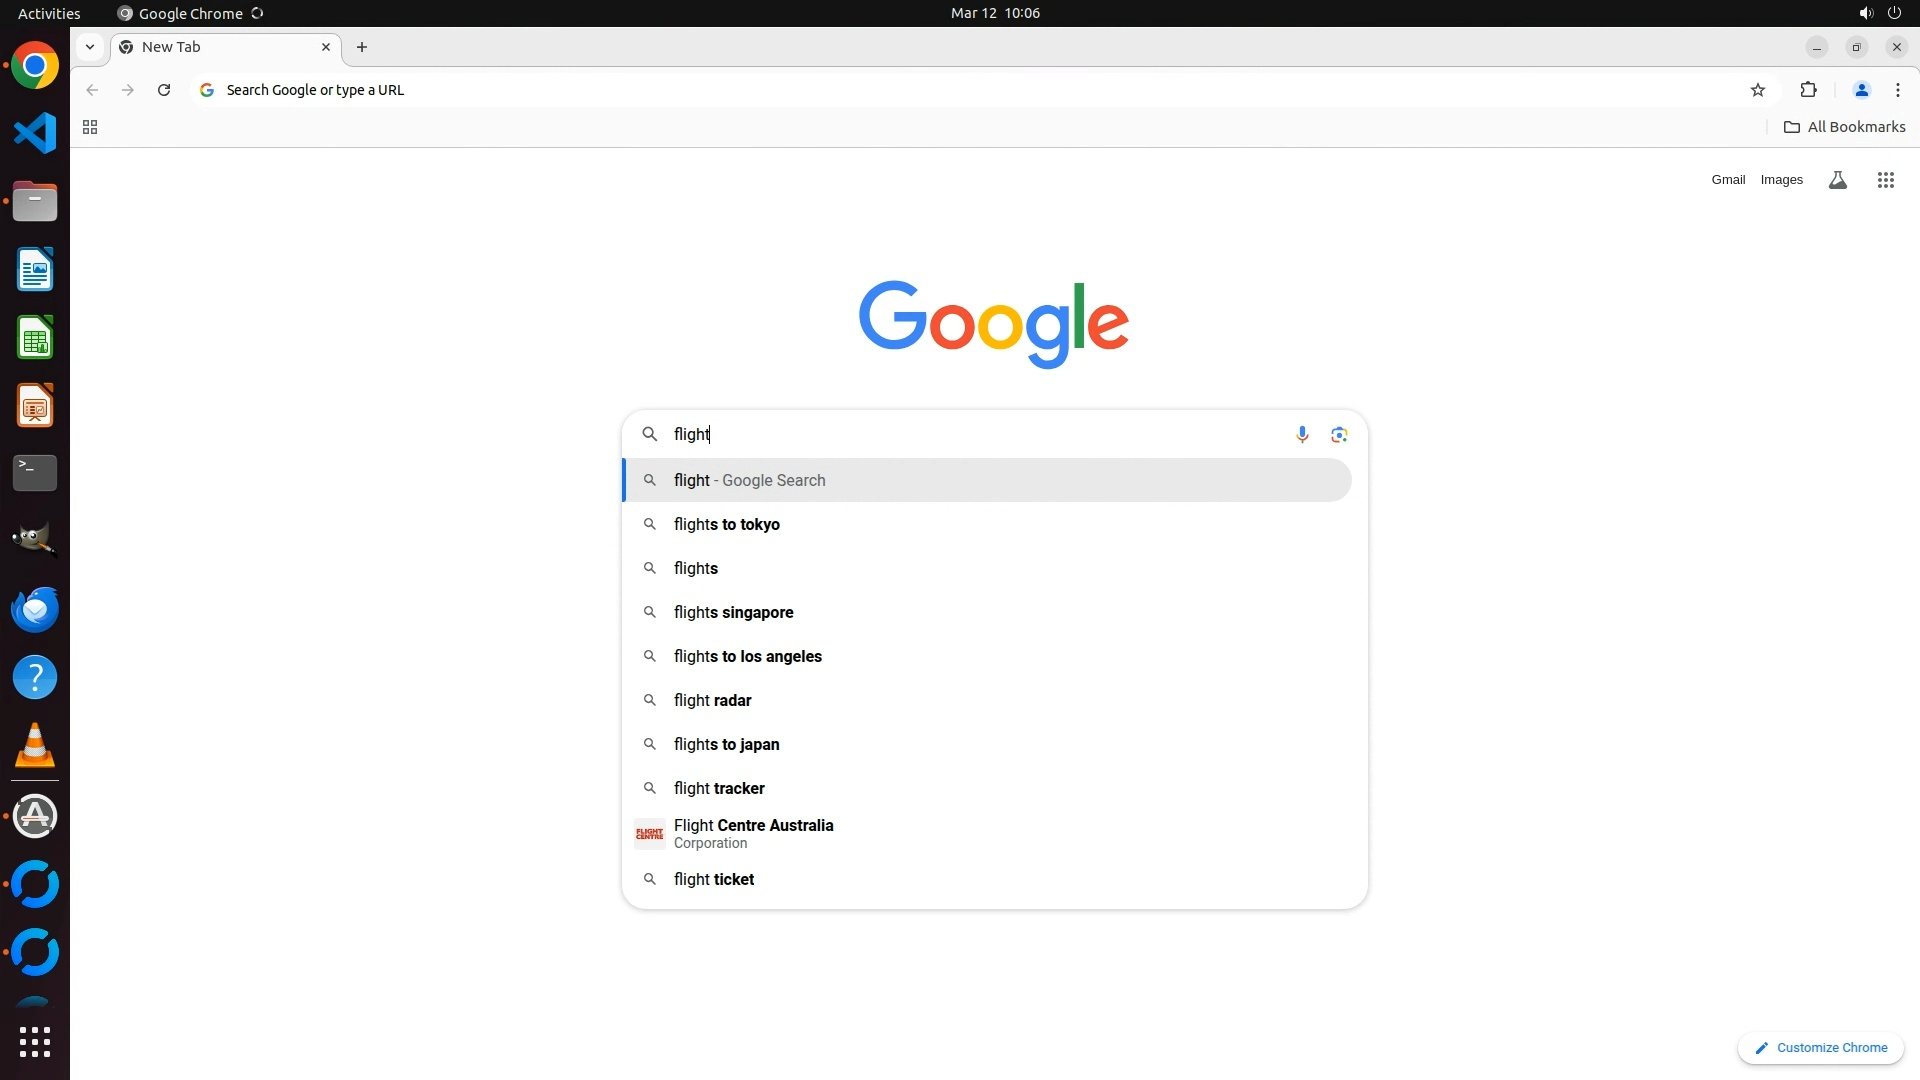The width and height of the screenshot is (1920, 1080).
Task: Open Search Labs flask icon
Action: [x=1837, y=180]
